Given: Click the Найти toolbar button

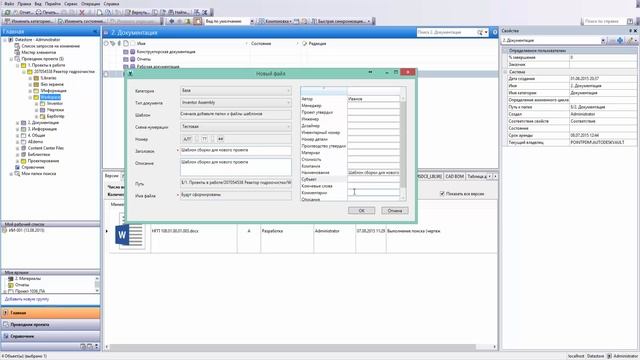Looking at the screenshot, I should 178,12.
